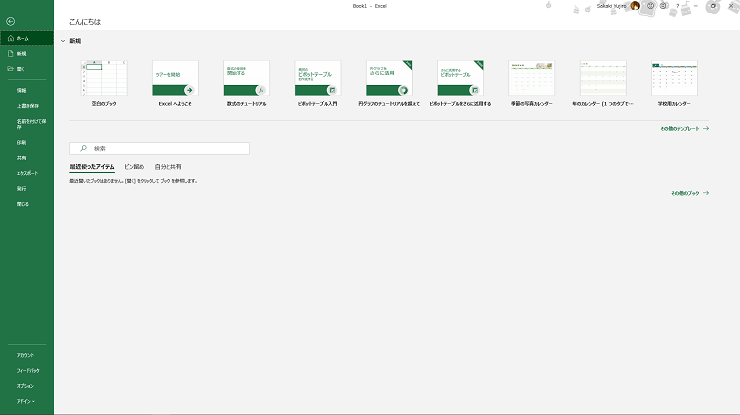Click the back arrow to return to workbook

point(10,21)
